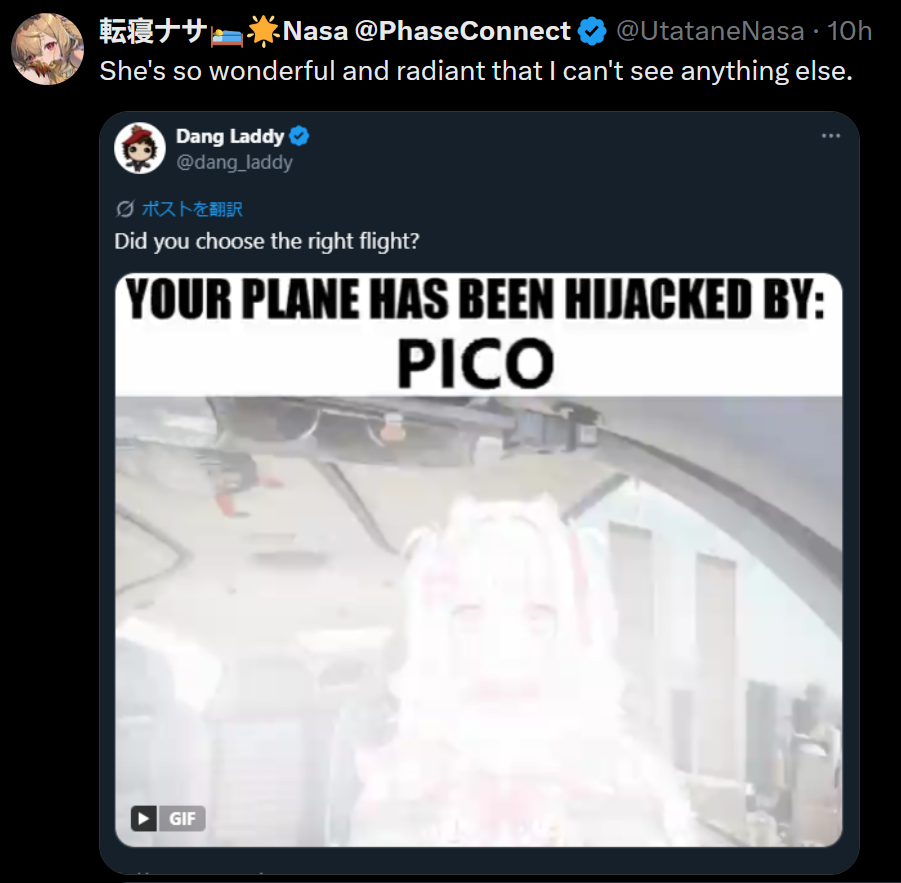Click the ポストを翻訳 translate link
The image size is (901, 883).
(x=192, y=209)
